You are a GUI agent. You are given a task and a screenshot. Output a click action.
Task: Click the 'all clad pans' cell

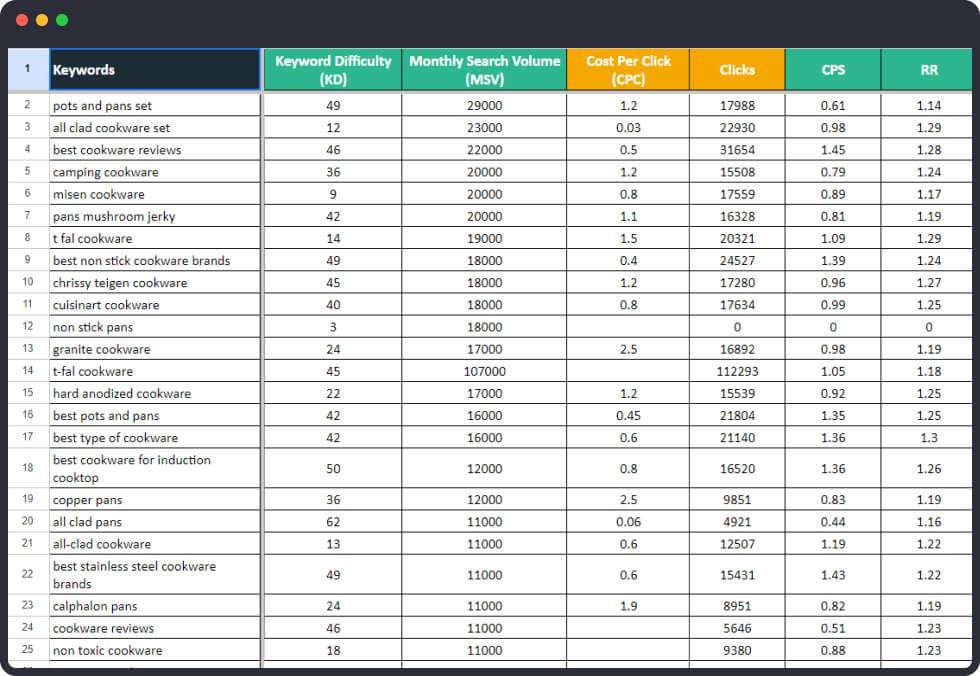pos(155,522)
